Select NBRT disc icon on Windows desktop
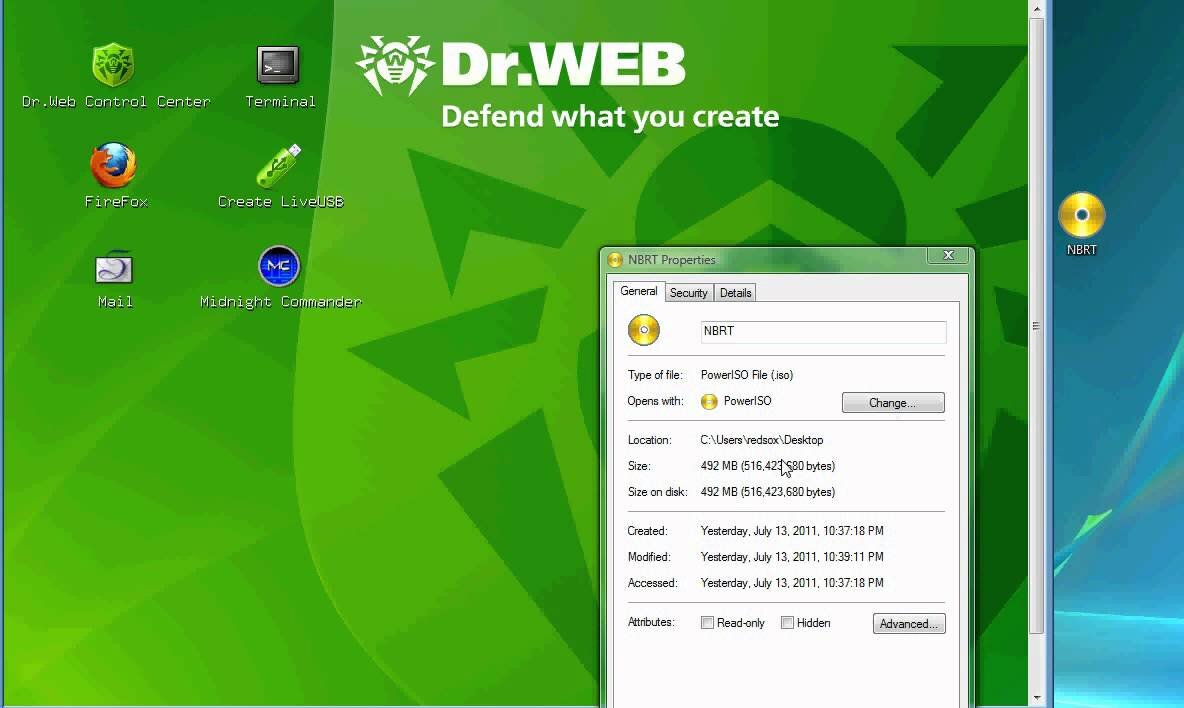This screenshot has width=1184, height=708. pos(1081,215)
